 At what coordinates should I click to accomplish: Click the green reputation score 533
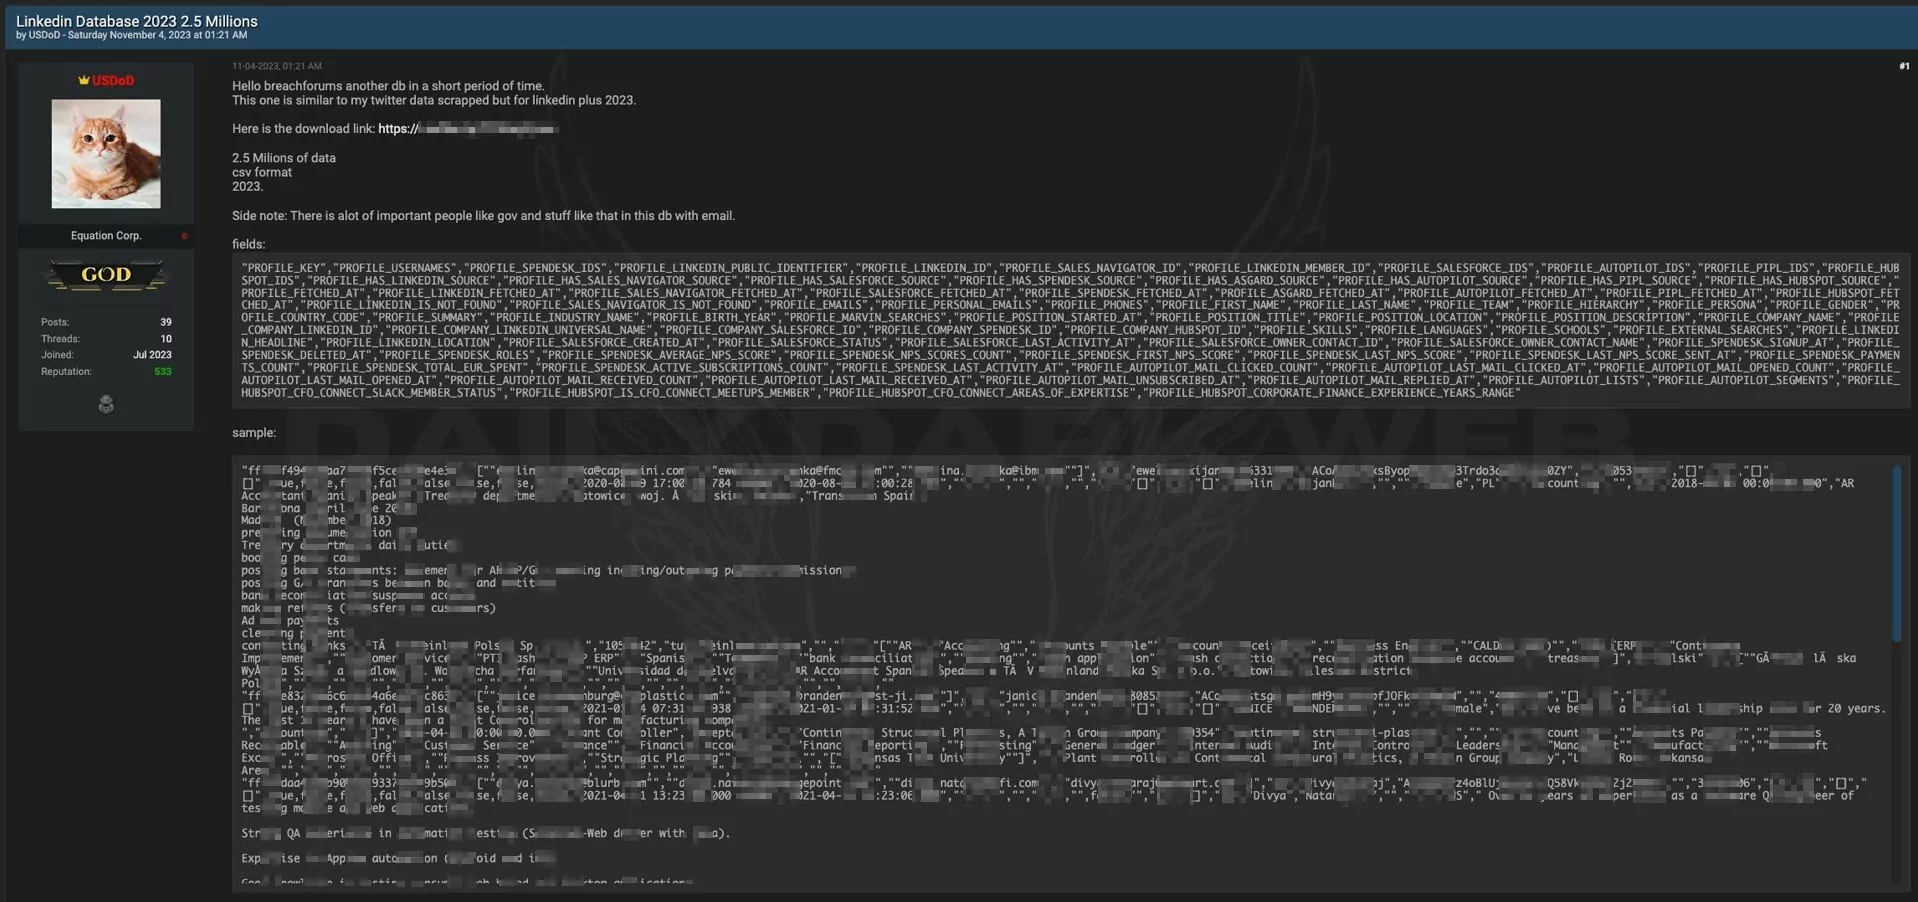(163, 371)
